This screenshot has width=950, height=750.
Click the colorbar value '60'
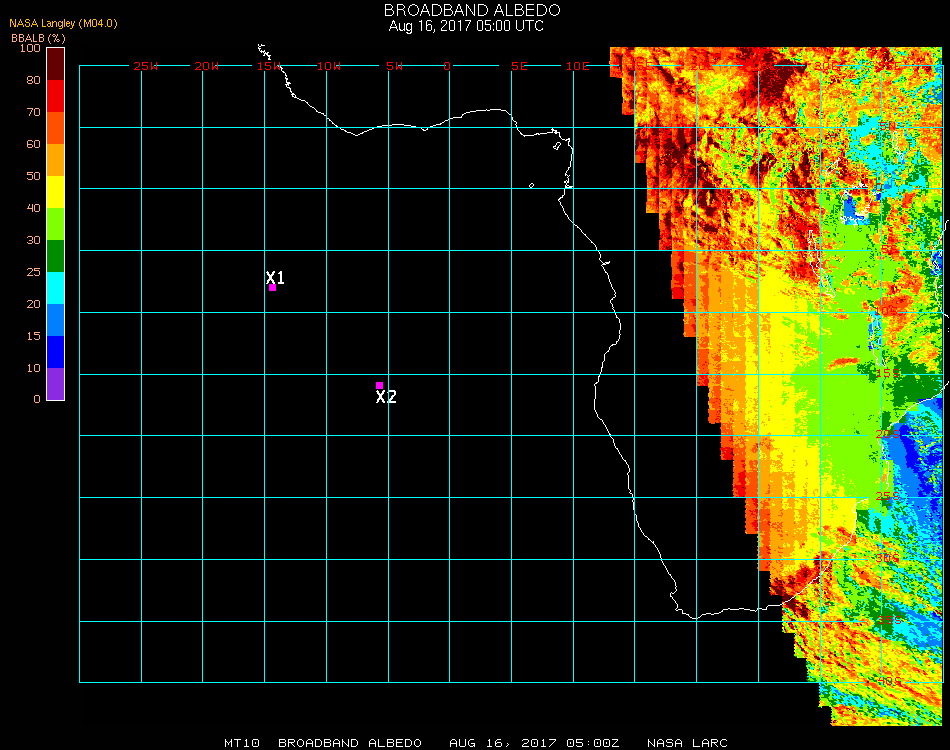[x=33, y=144]
